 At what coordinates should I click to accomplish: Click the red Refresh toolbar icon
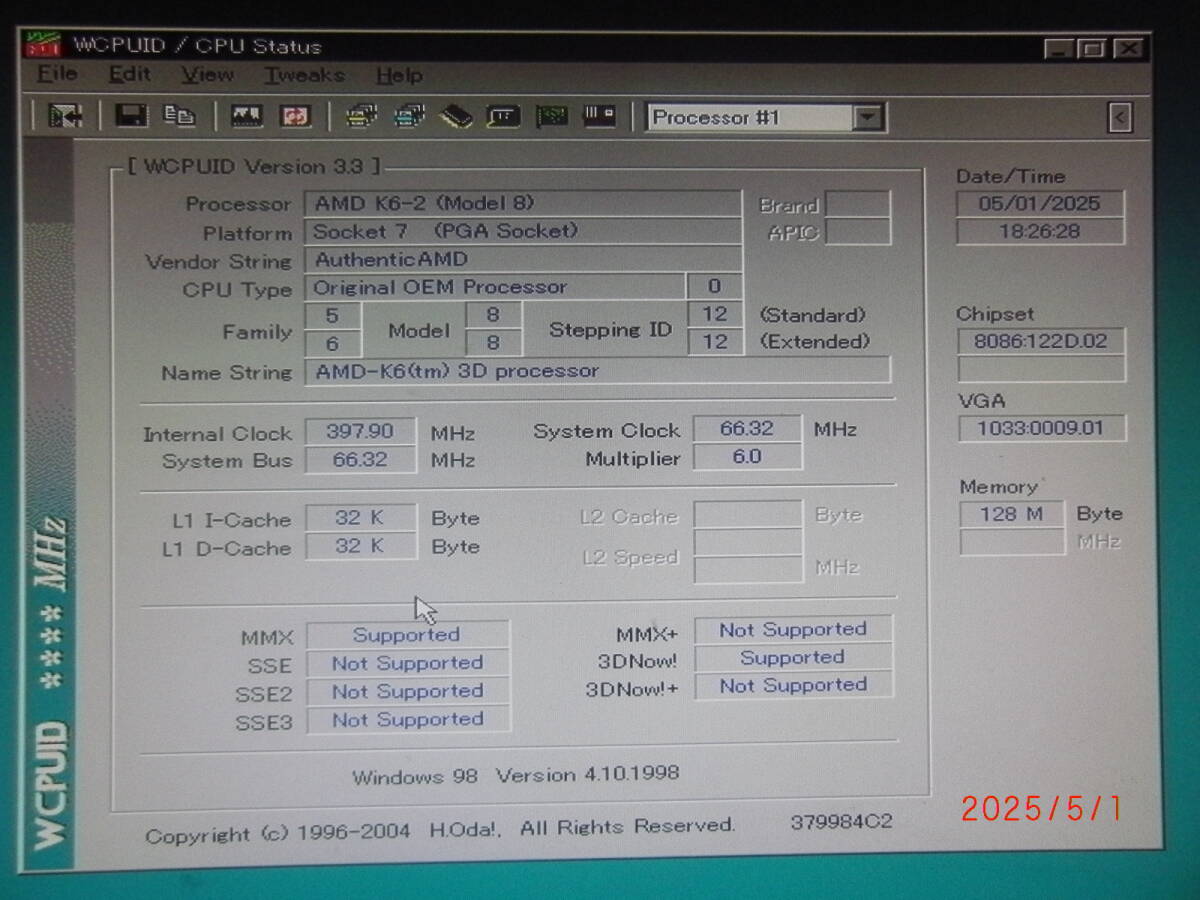(x=298, y=117)
